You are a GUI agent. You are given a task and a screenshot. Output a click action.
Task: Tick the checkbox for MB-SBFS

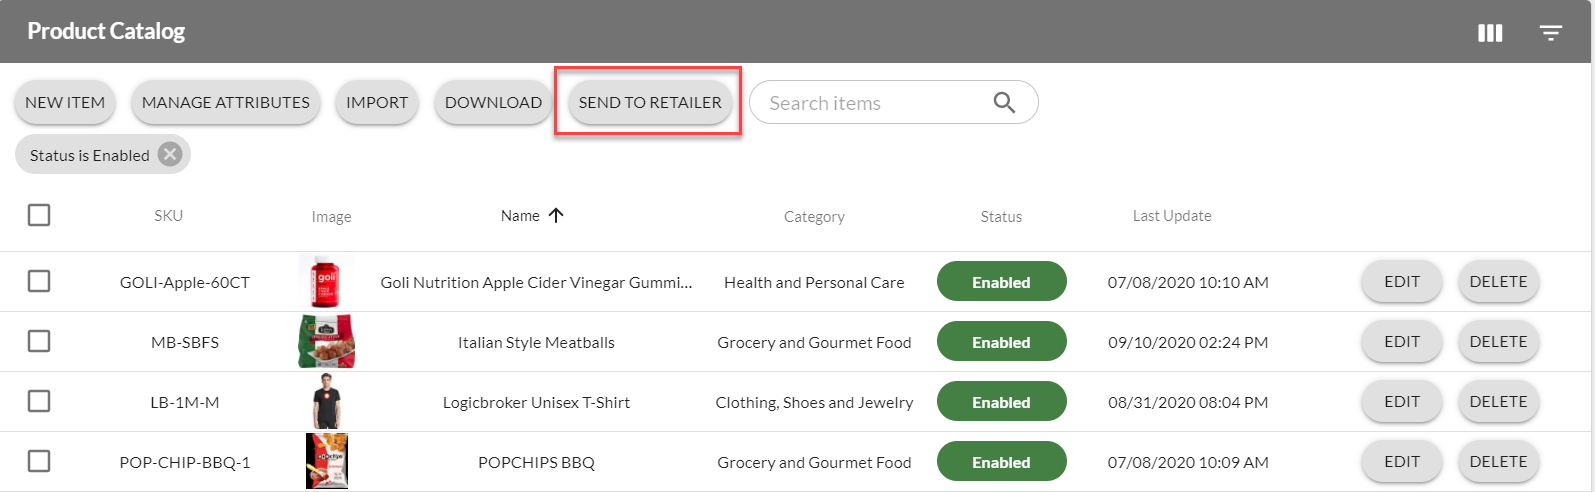39,341
